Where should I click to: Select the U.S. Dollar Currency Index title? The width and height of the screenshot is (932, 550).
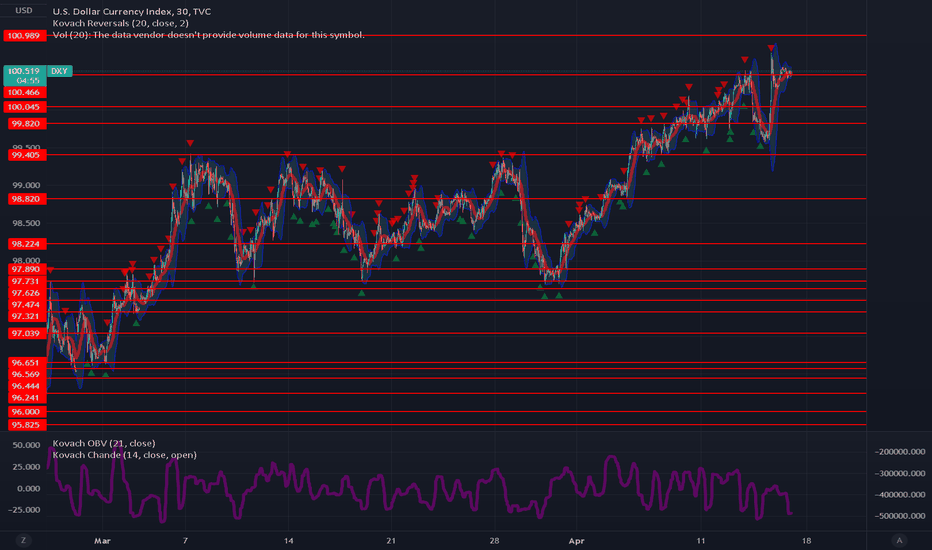click(131, 11)
